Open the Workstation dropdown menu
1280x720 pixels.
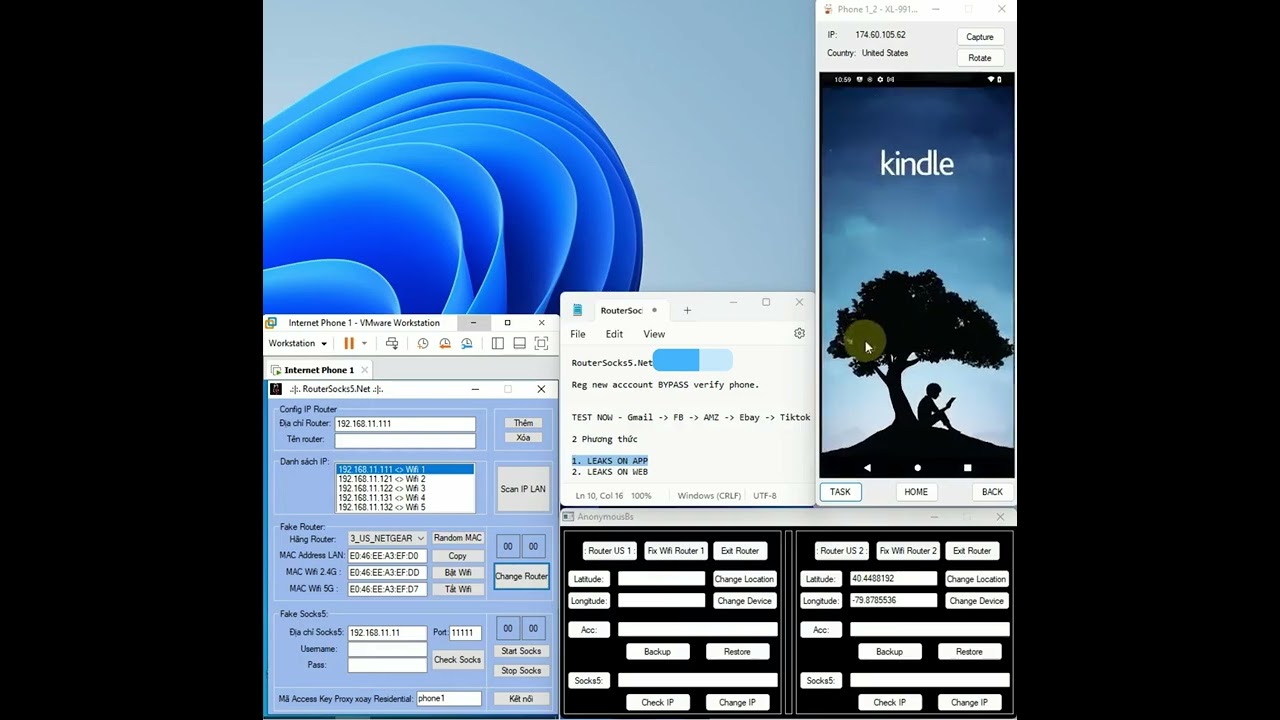click(x=297, y=343)
